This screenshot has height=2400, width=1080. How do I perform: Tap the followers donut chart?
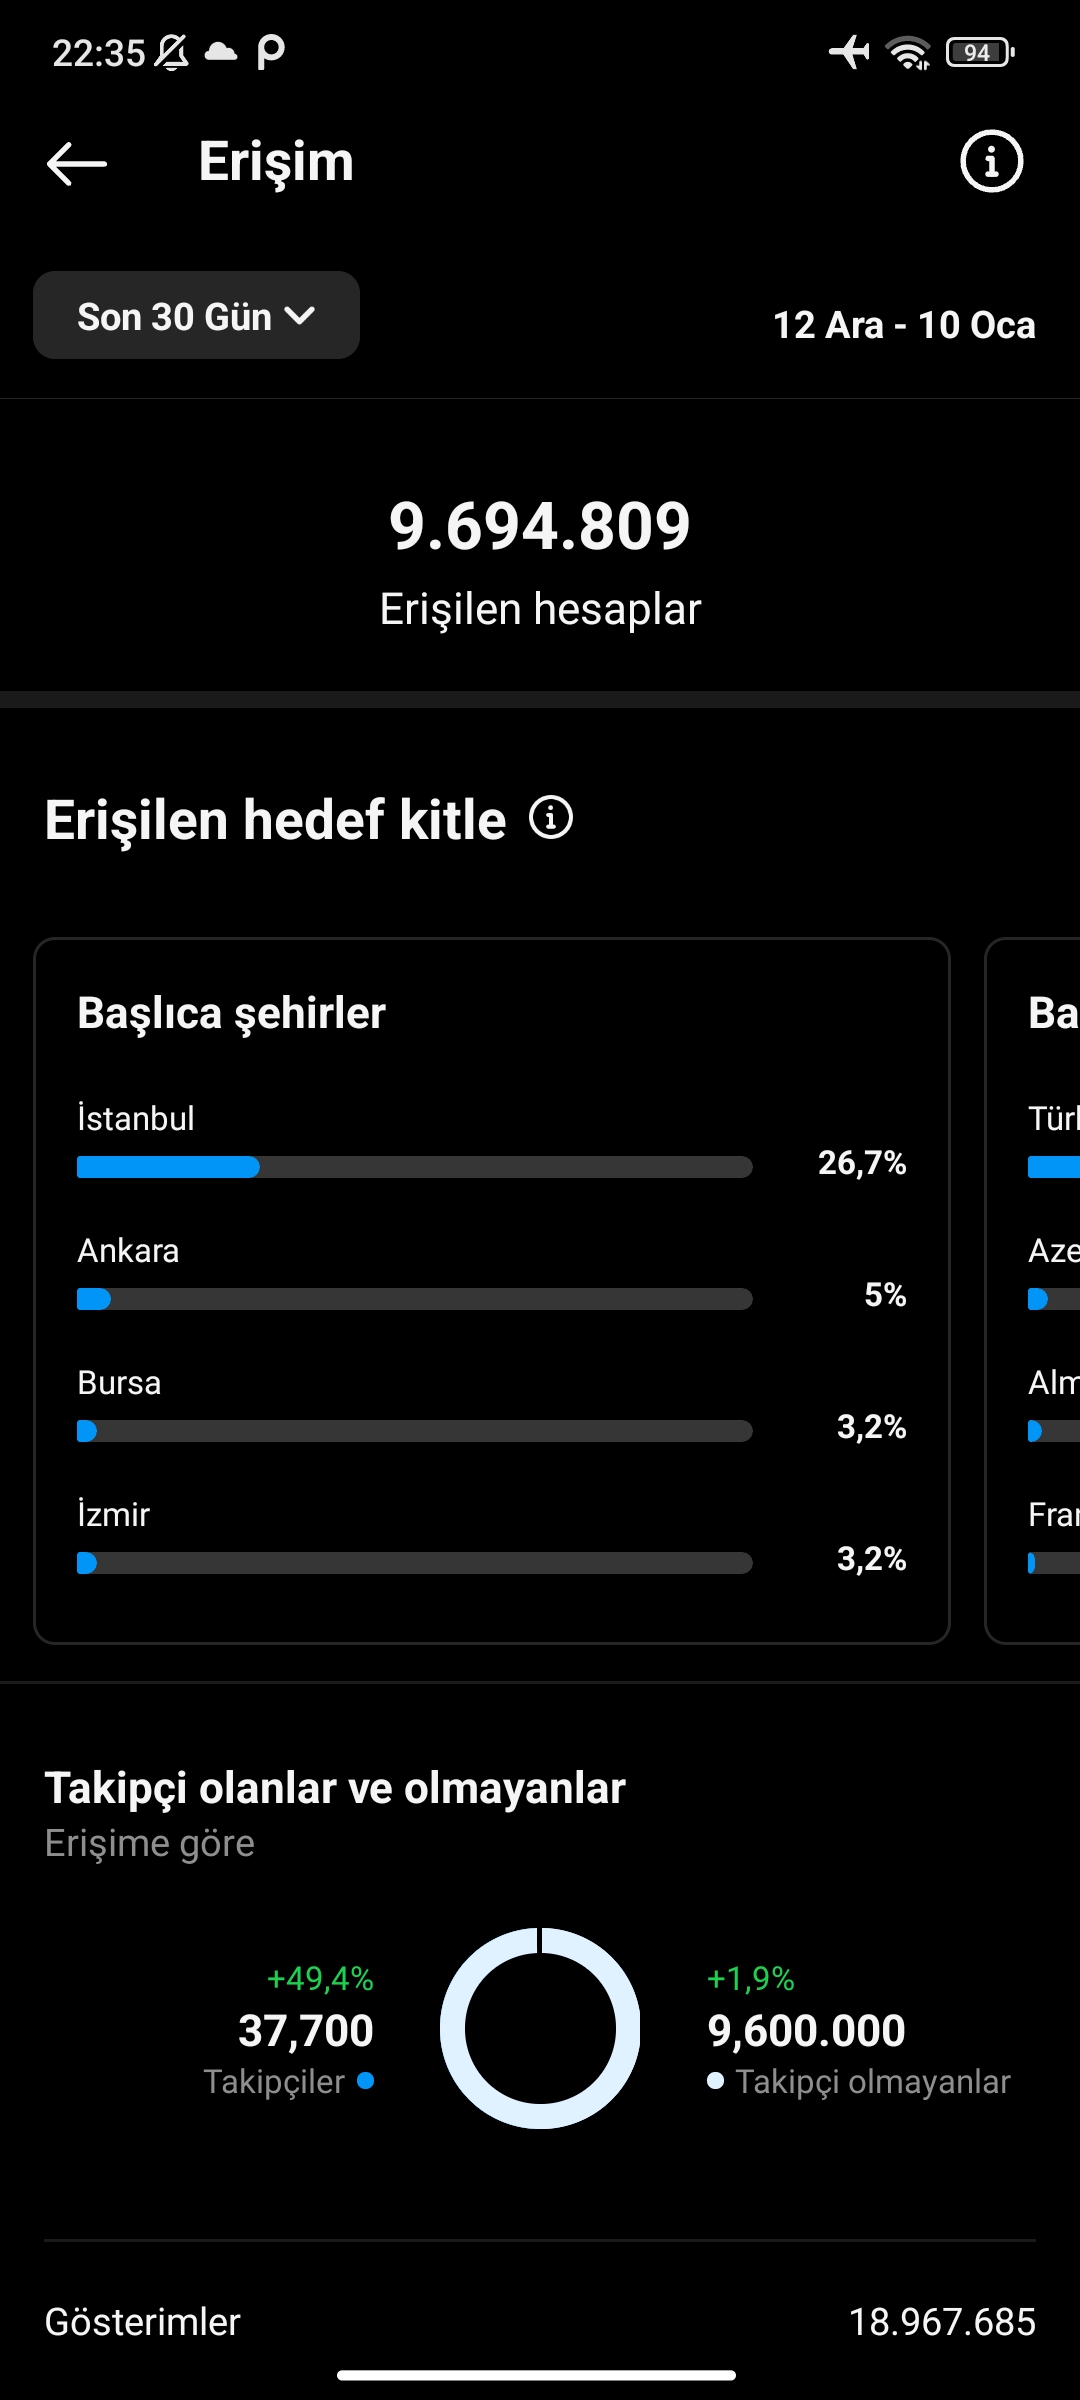point(540,2028)
